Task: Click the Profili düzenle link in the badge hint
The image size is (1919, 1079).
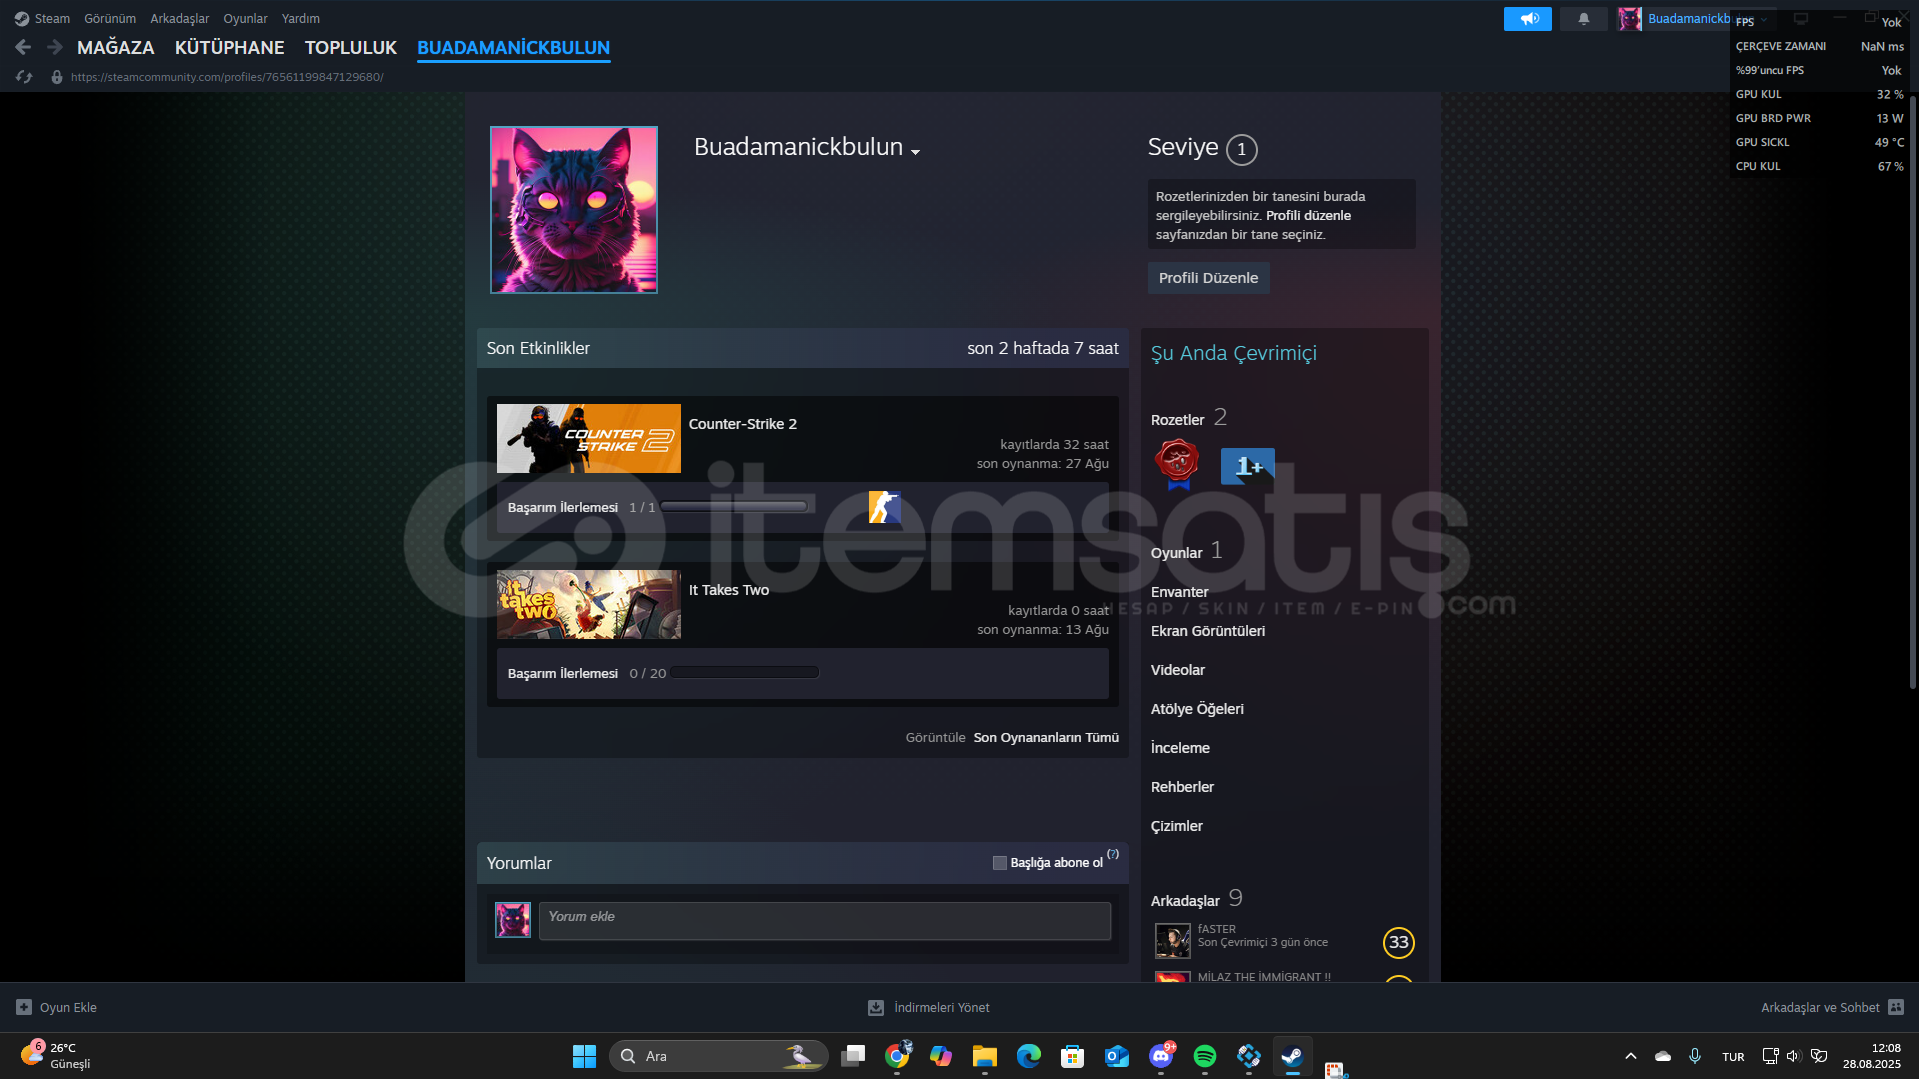Action: pos(1308,215)
